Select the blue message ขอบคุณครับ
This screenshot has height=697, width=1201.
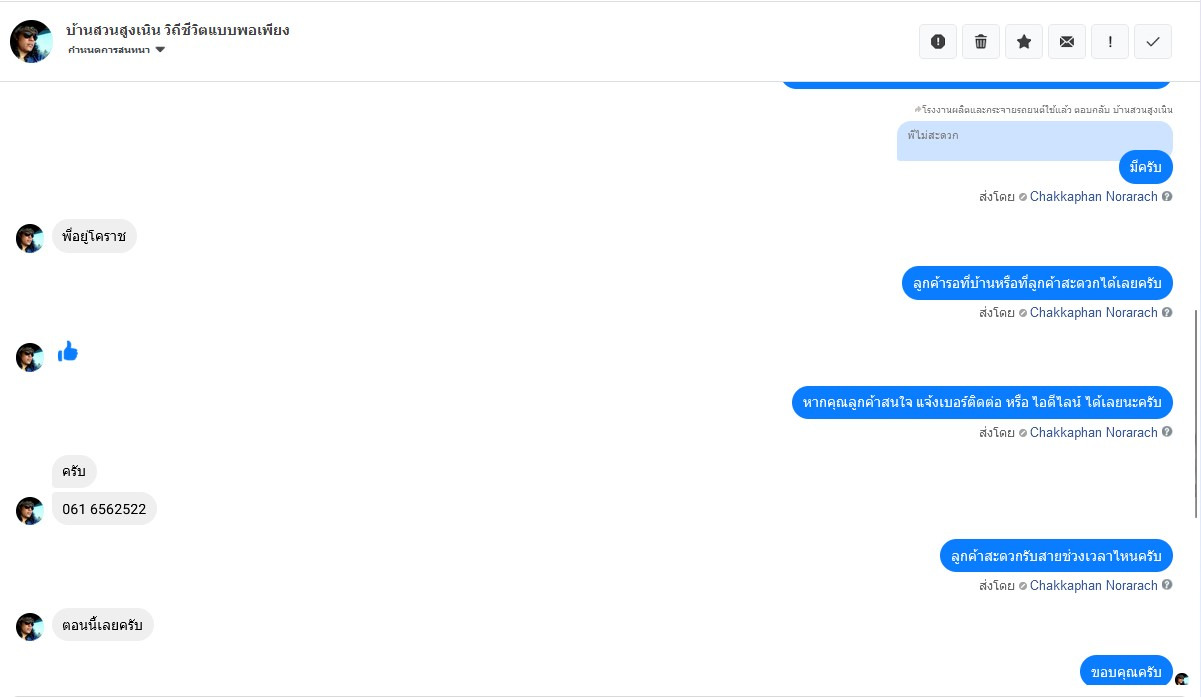click(x=1126, y=671)
